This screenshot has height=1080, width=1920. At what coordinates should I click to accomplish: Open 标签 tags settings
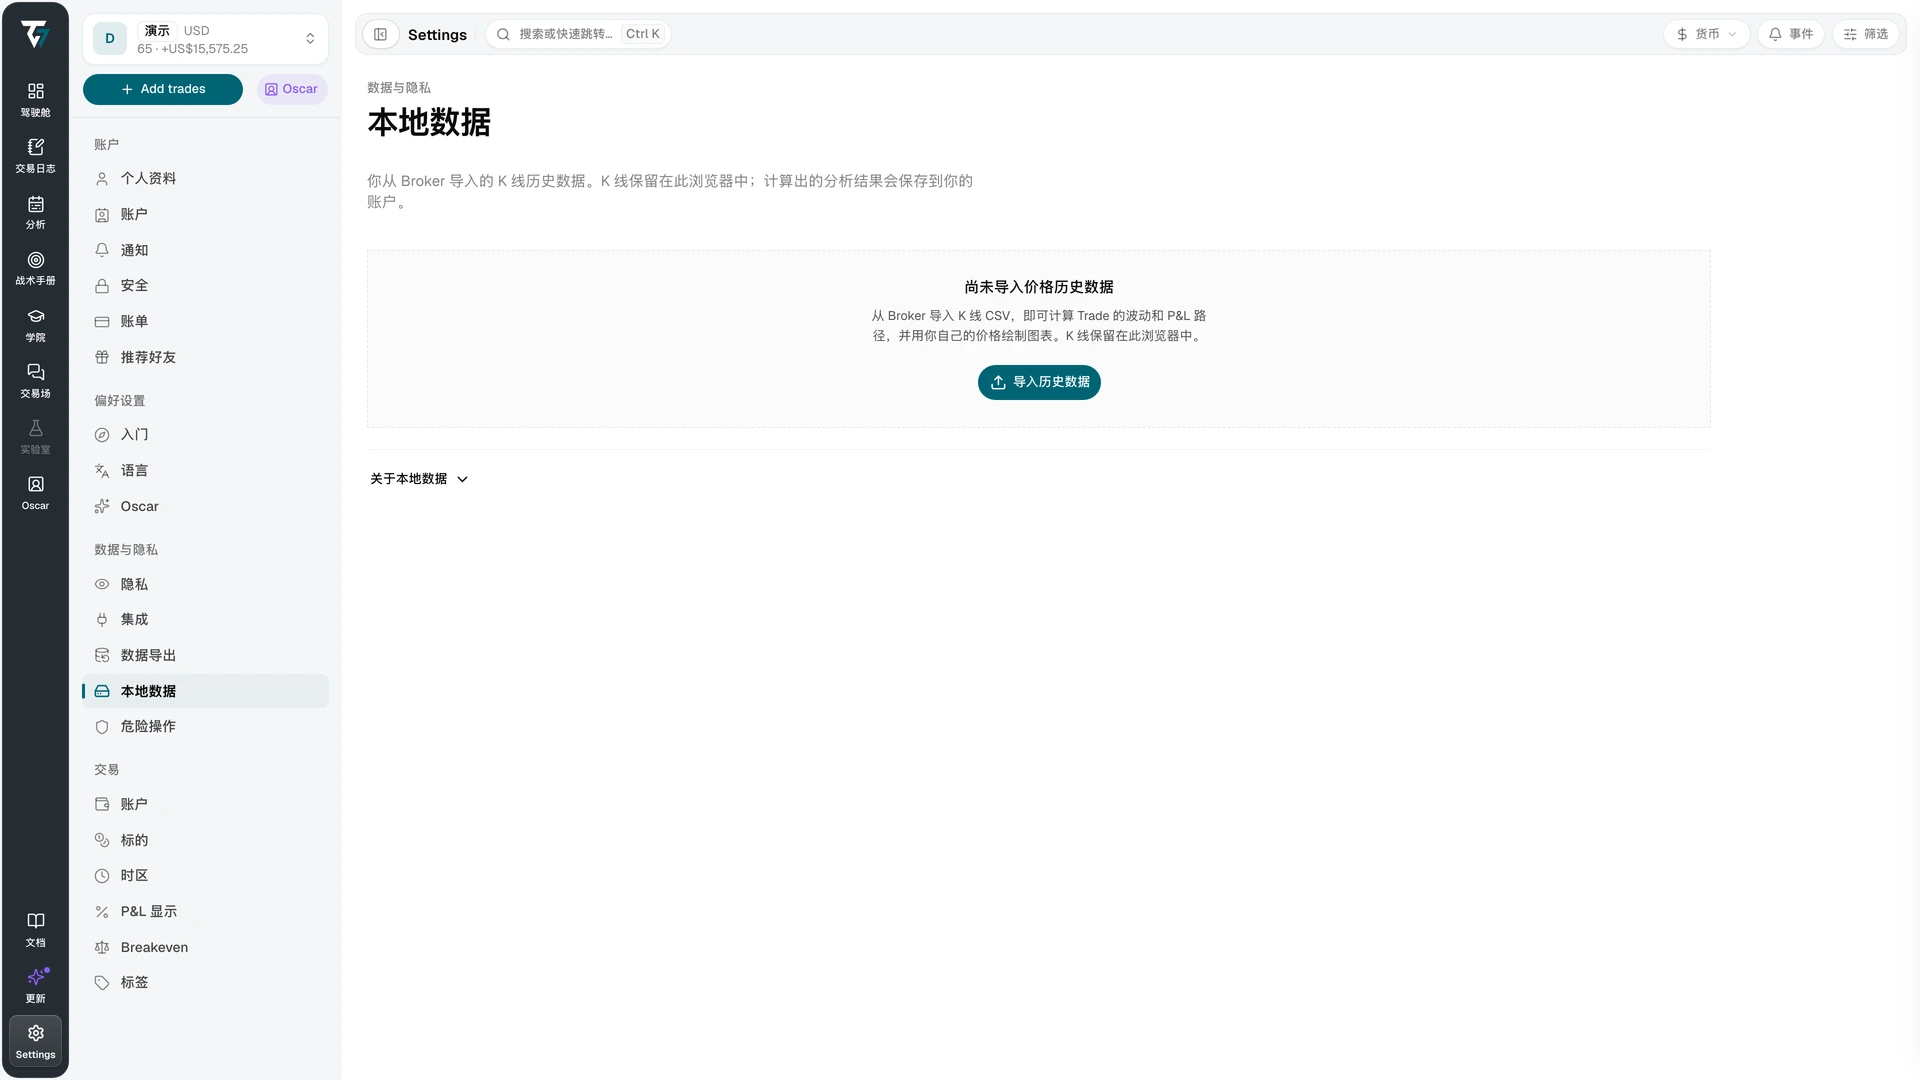205,983
